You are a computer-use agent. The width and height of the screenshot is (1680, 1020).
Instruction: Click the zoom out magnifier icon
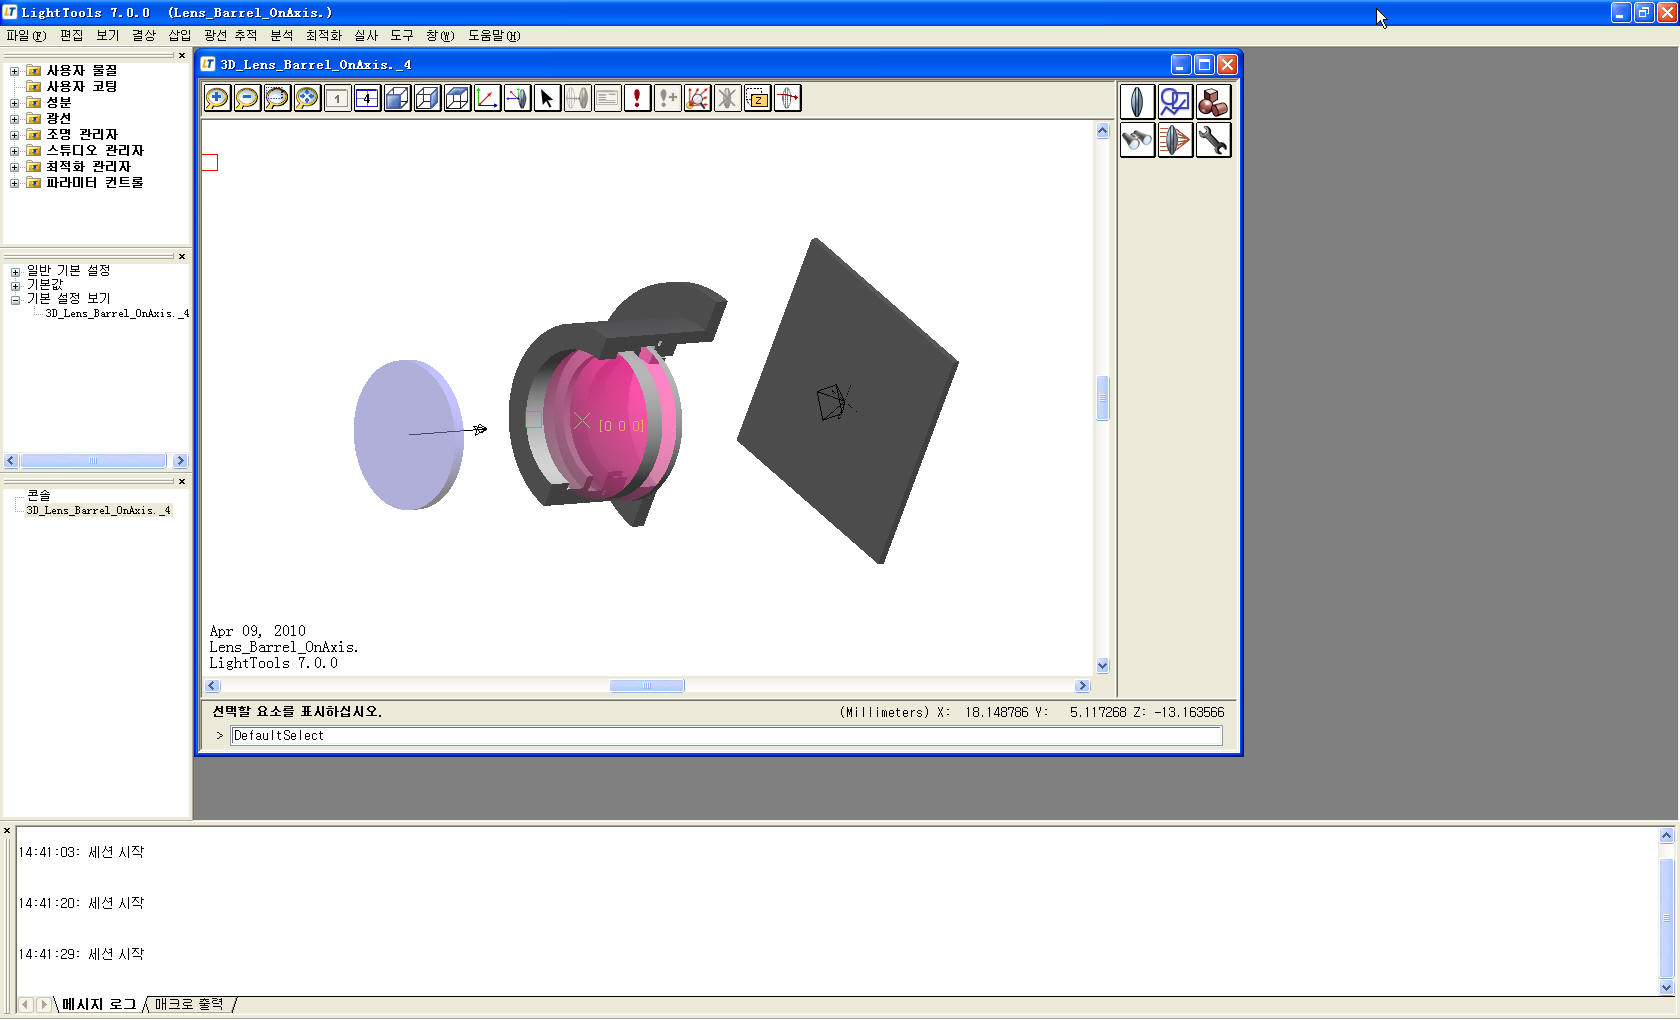click(x=247, y=98)
